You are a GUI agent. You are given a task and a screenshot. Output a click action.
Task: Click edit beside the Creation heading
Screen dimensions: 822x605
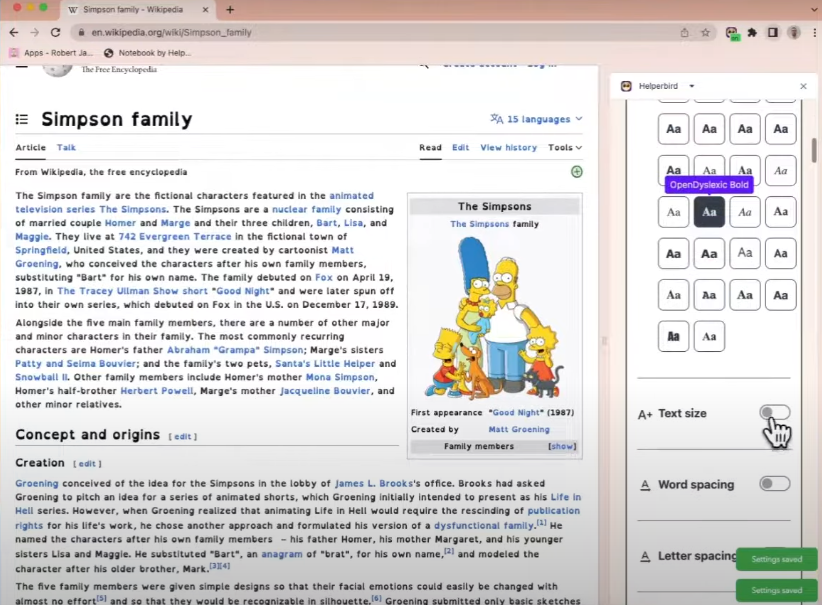tap(87, 463)
